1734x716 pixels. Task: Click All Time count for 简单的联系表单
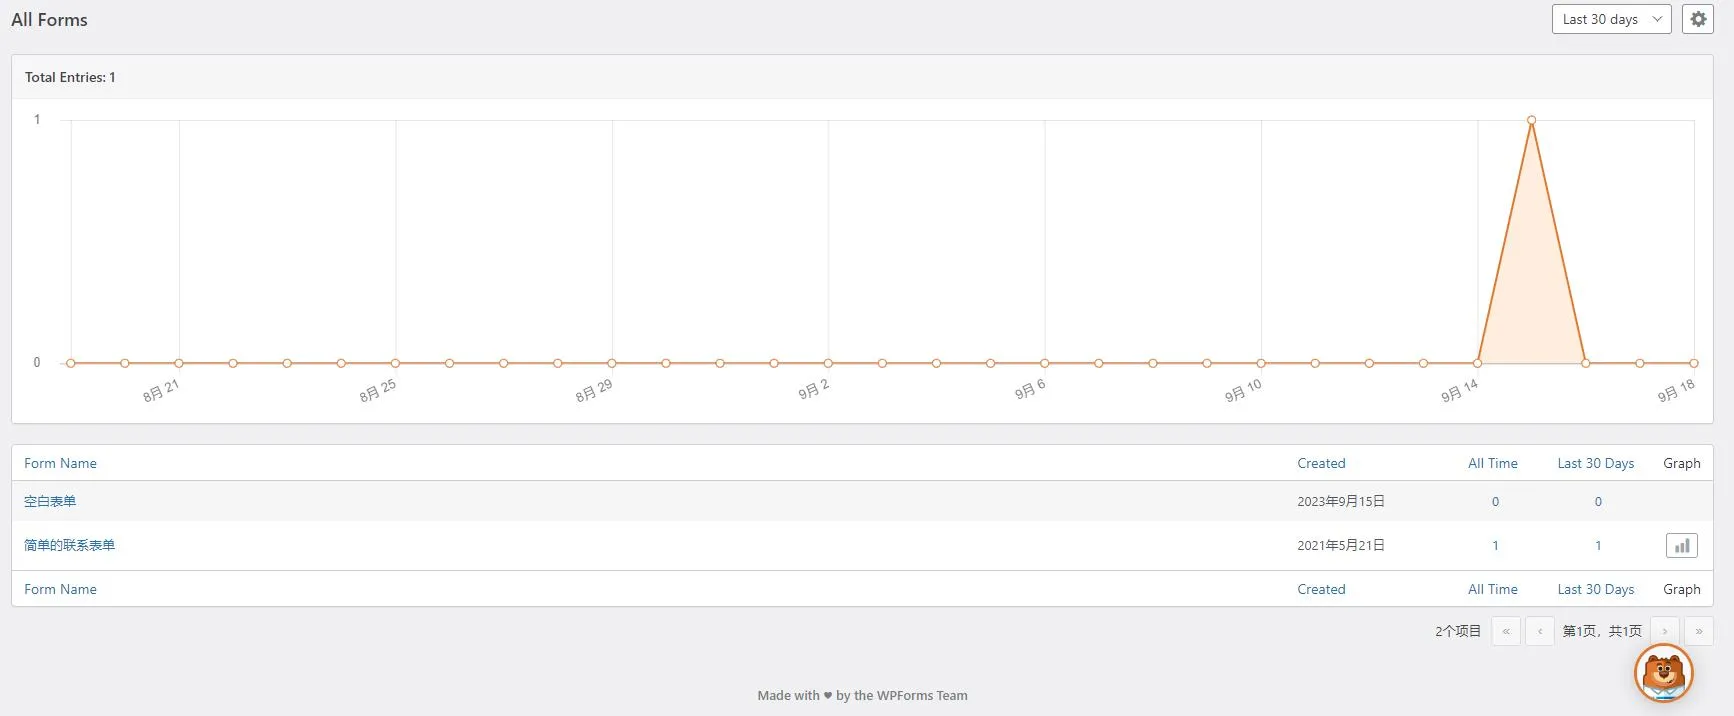coord(1495,545)
